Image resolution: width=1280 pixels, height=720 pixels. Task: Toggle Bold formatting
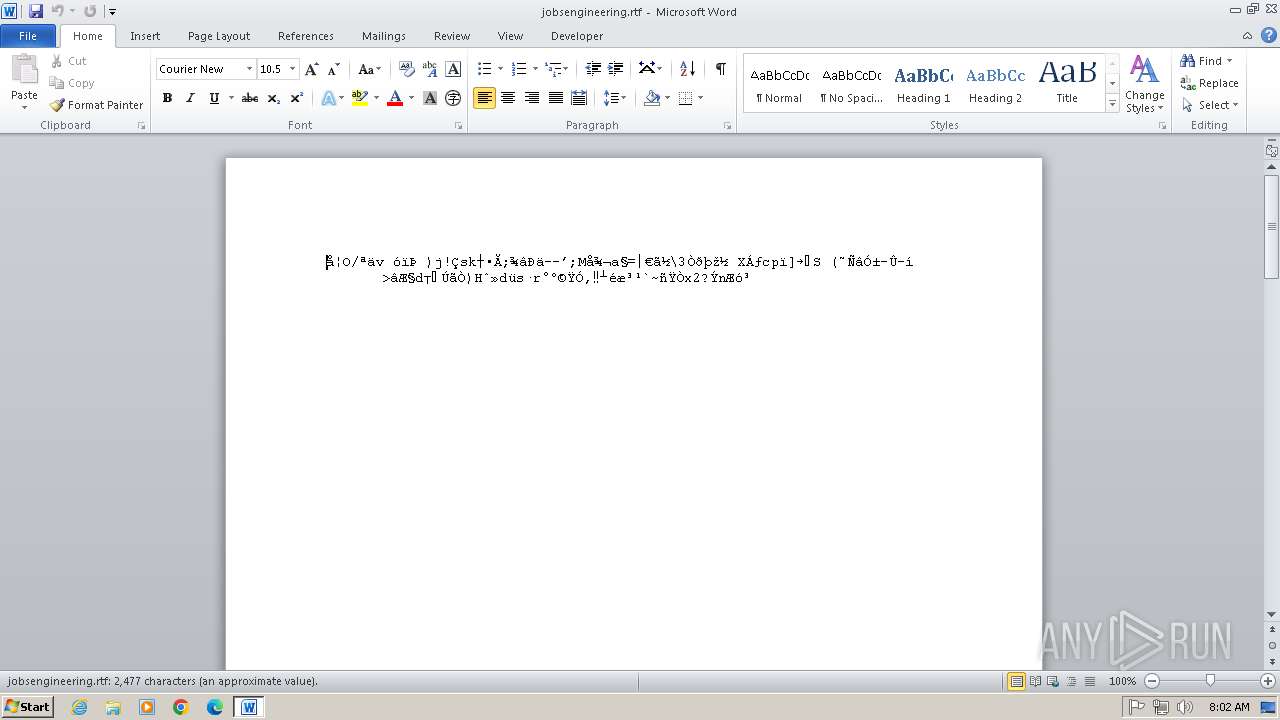point(167,98)
